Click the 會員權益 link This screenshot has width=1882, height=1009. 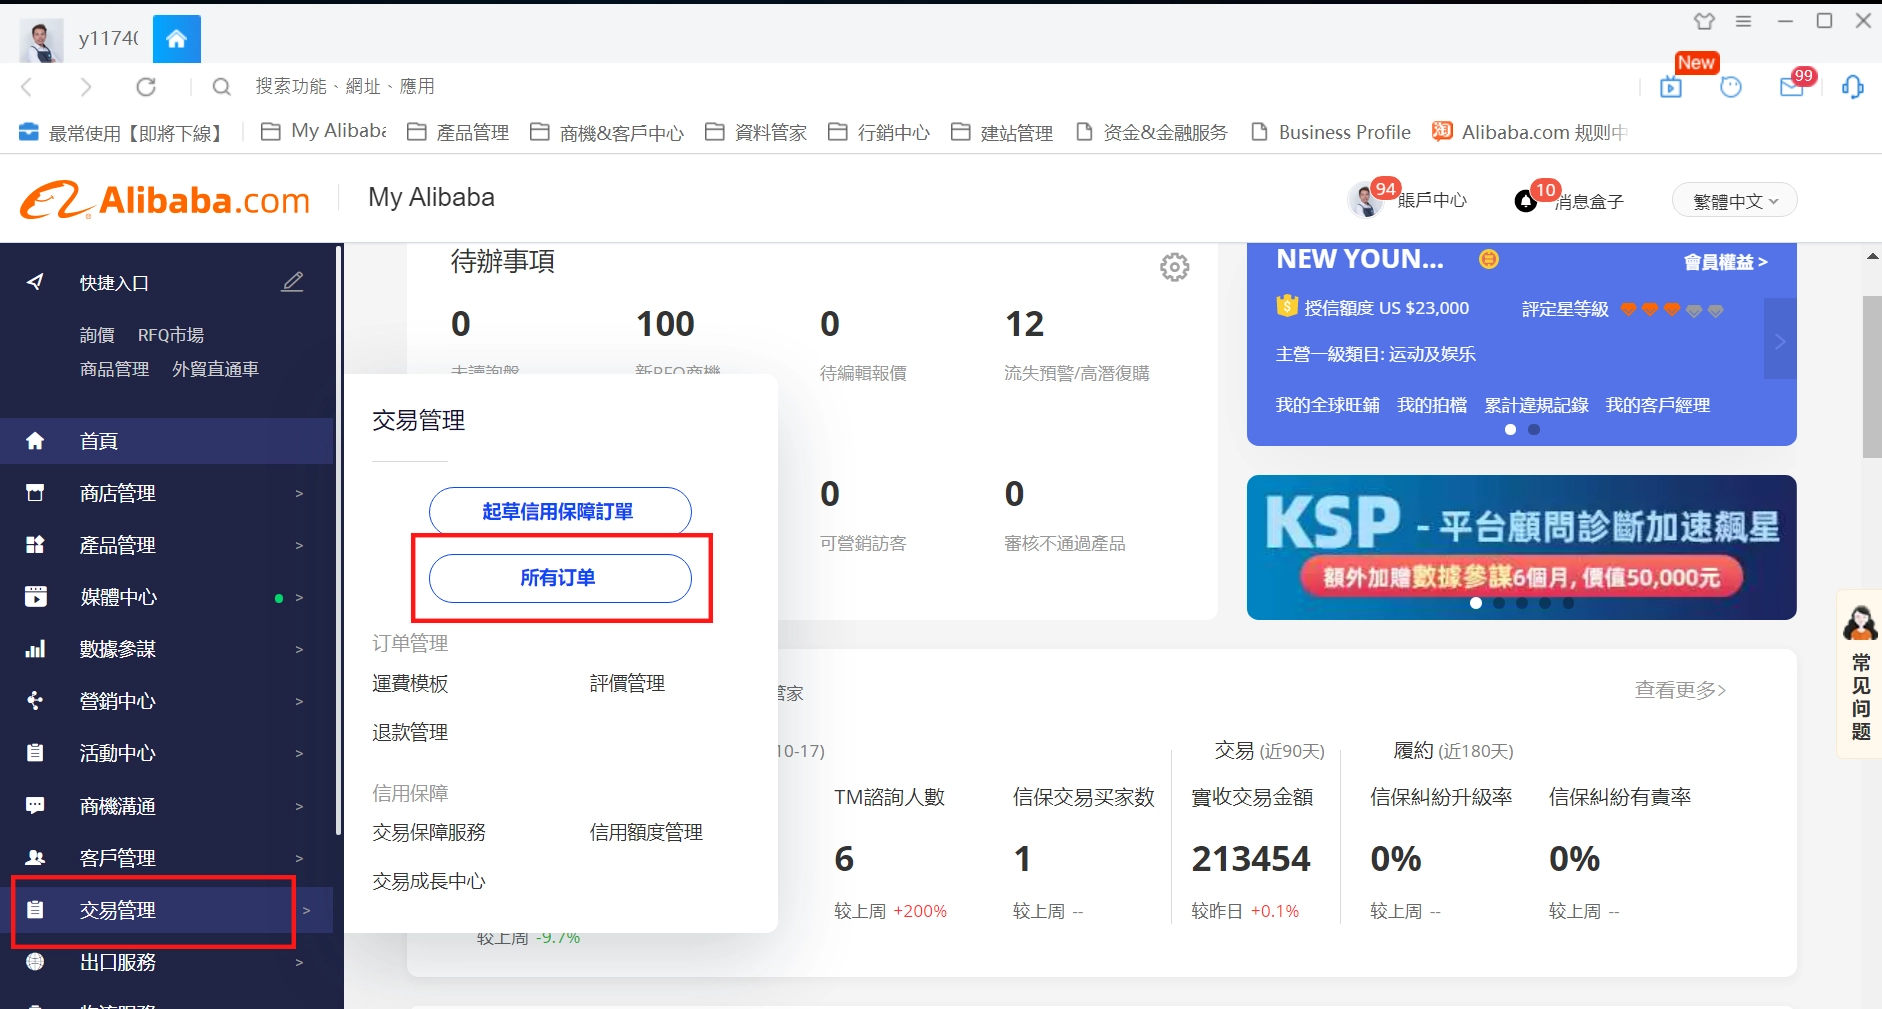tap(1726, 262)
